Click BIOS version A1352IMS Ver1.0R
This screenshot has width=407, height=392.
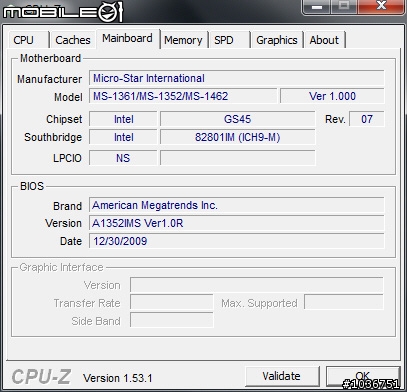pyautogui.click(x=237, y=223)
